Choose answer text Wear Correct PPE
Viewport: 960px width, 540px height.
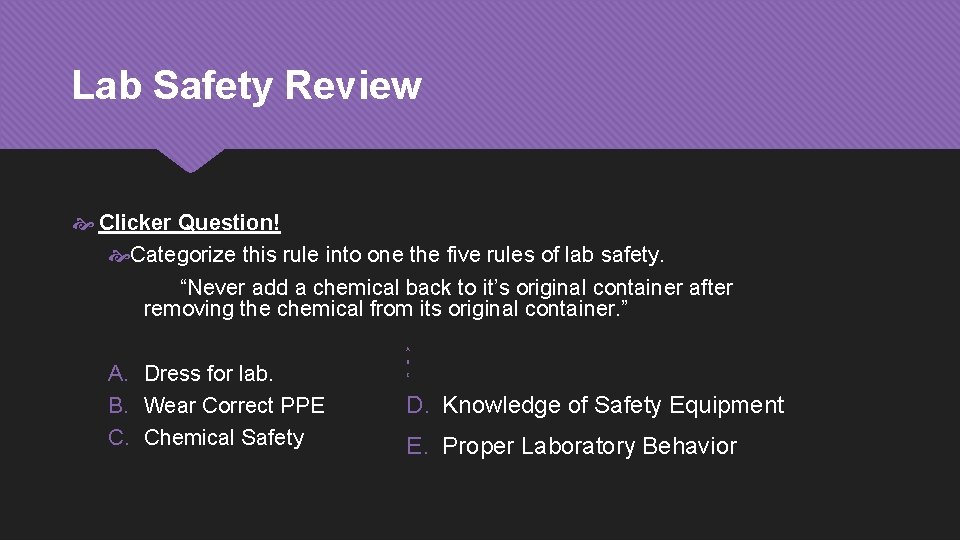pyautogui.click(x=234, y=405)
